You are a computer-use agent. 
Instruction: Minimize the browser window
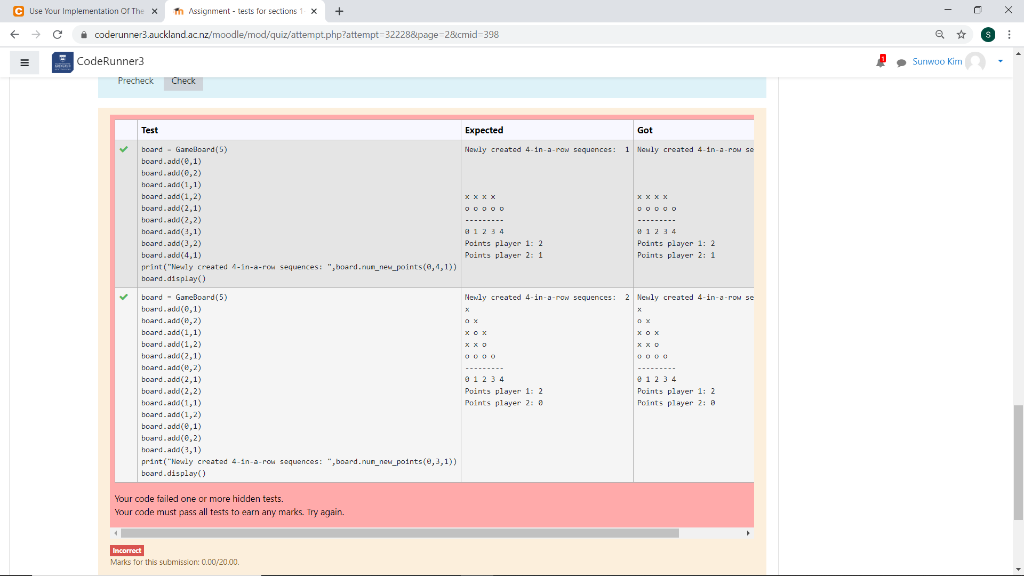click(x=948, y=10)
